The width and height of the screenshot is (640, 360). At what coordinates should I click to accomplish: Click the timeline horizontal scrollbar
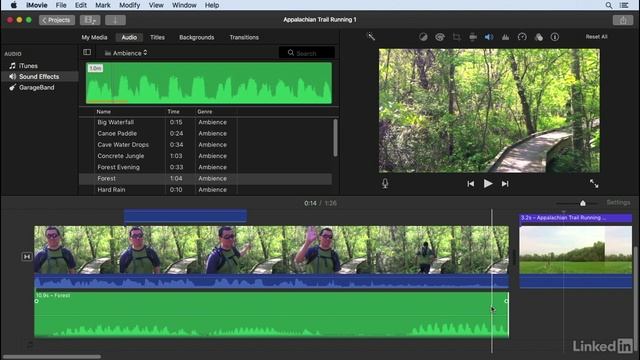coord(51,357)
